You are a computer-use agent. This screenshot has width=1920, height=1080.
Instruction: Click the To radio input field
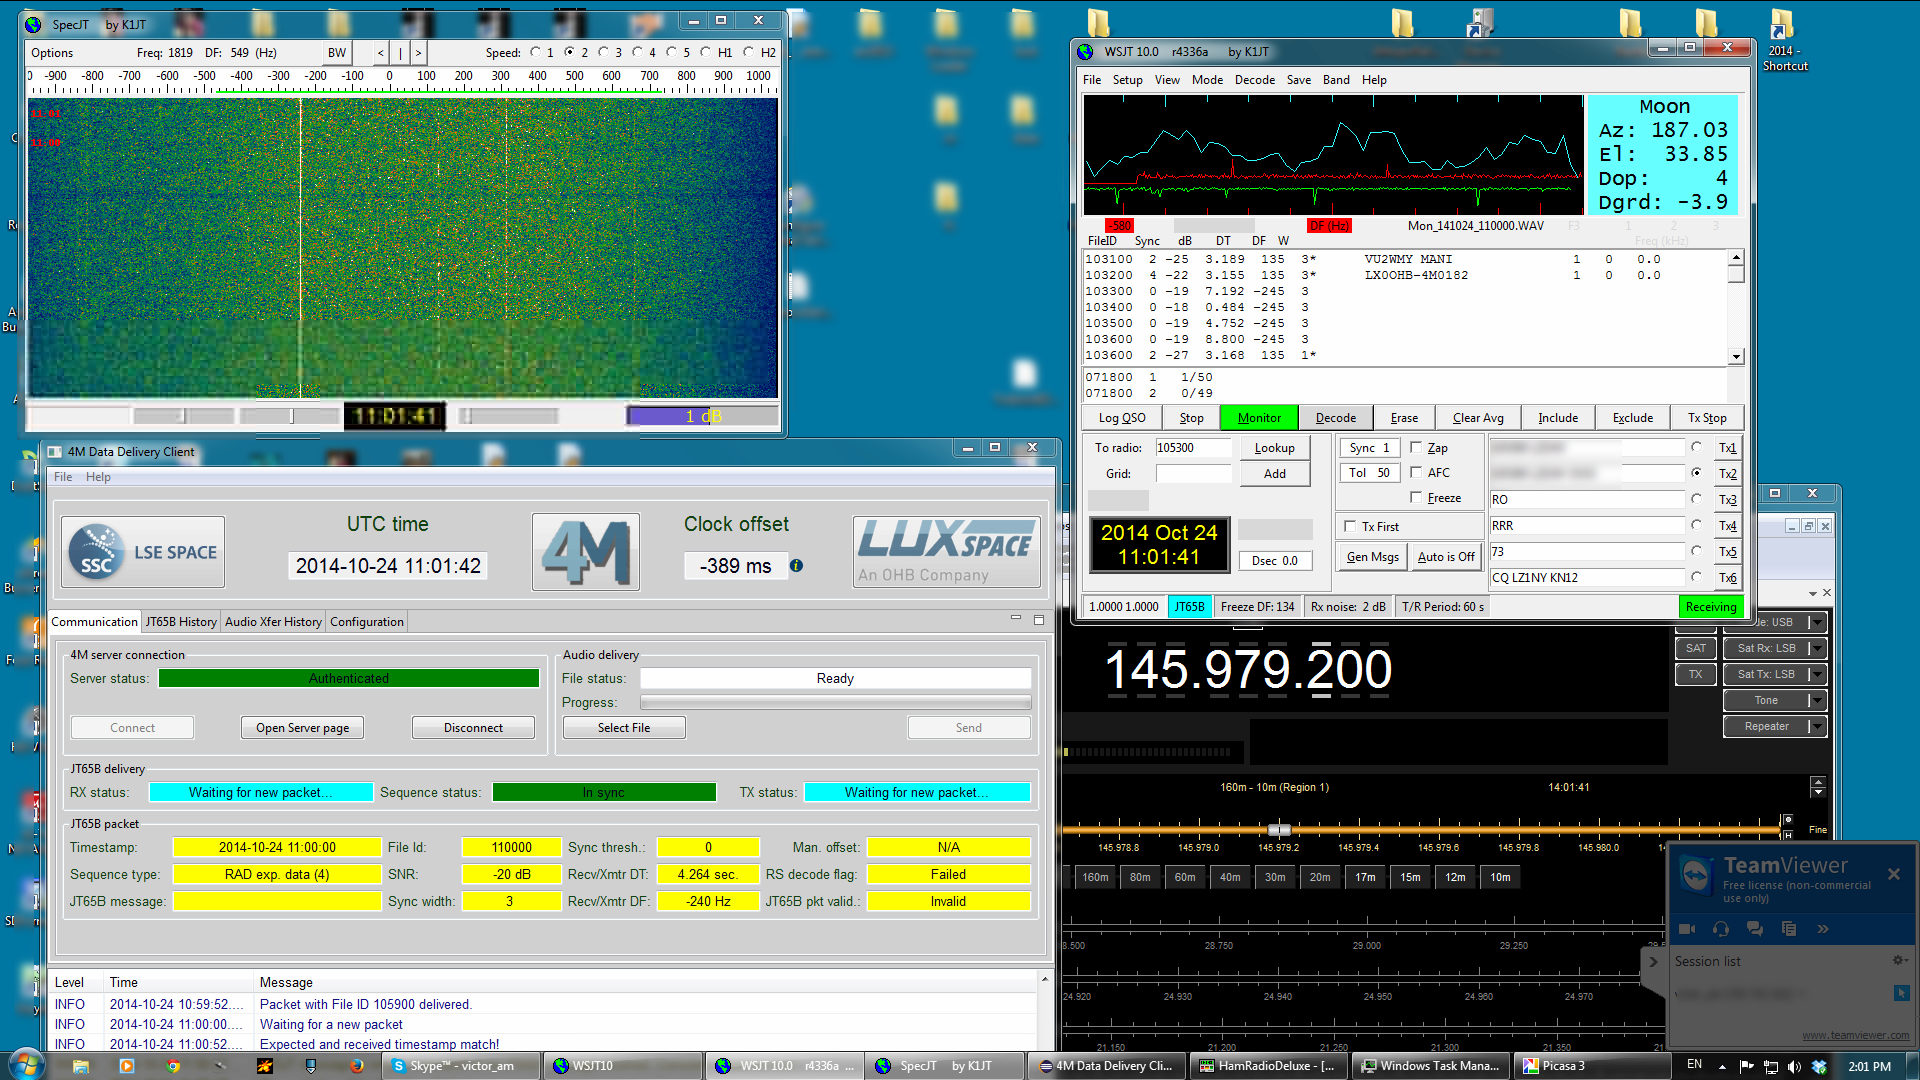click(1193, 448)
